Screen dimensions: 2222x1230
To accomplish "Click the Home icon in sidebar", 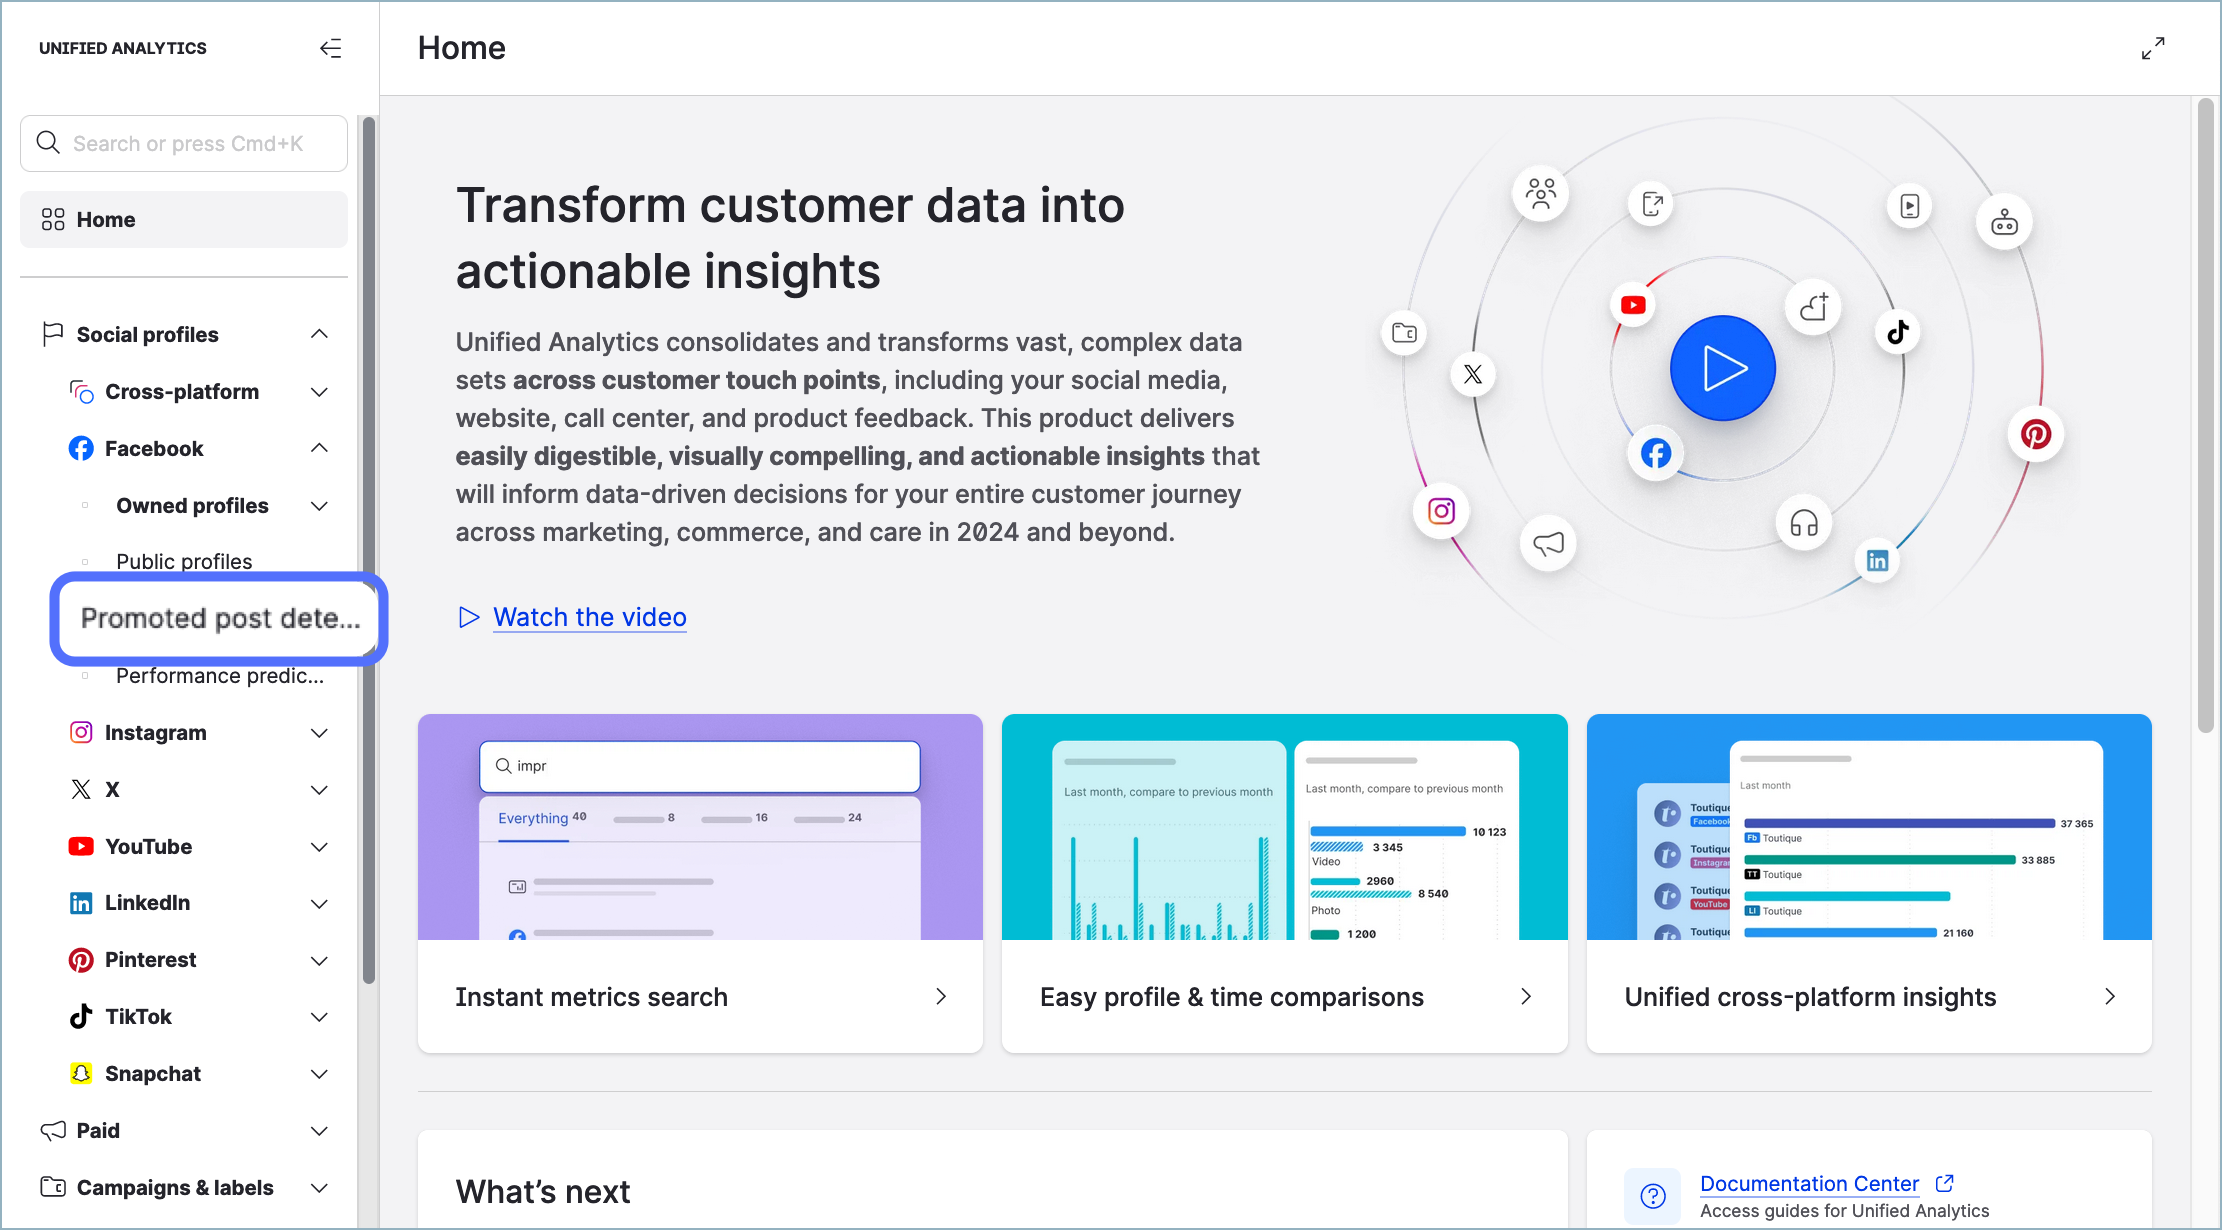I will click(x=53, y=218).
